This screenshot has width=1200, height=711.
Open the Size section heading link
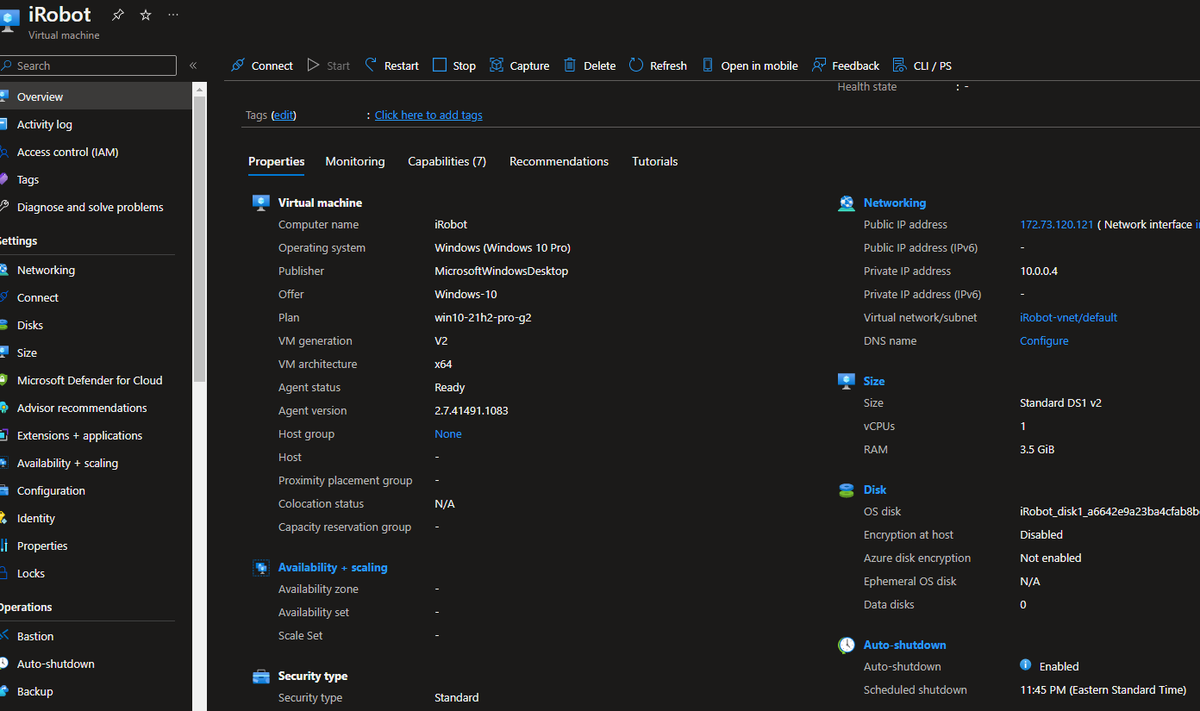click(874, 381)
